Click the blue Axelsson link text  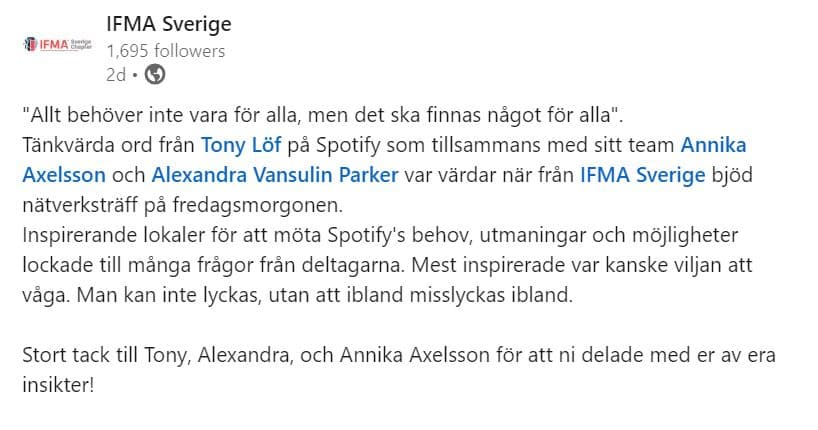(64, 175)
